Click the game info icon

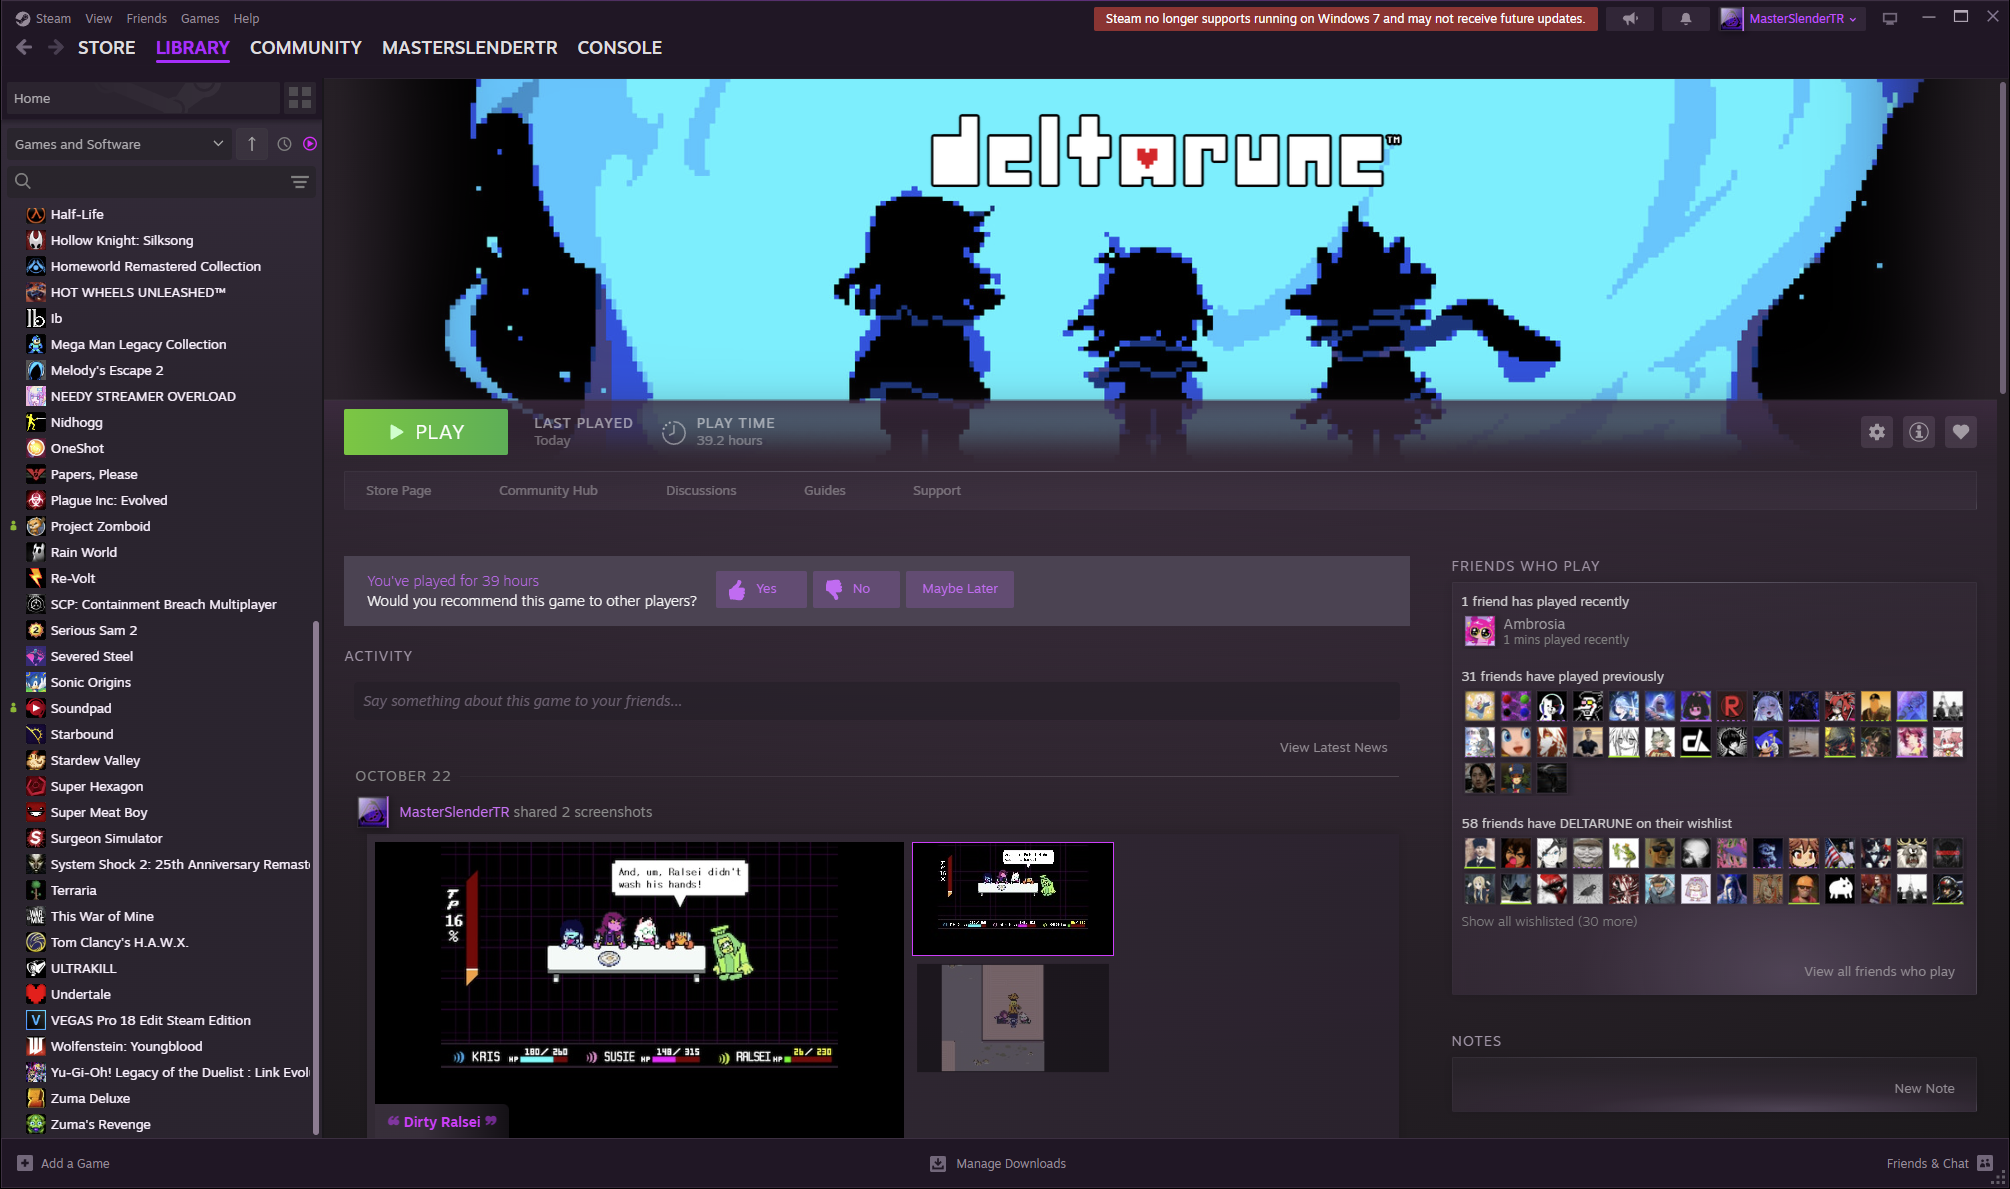pos(1919,432)
